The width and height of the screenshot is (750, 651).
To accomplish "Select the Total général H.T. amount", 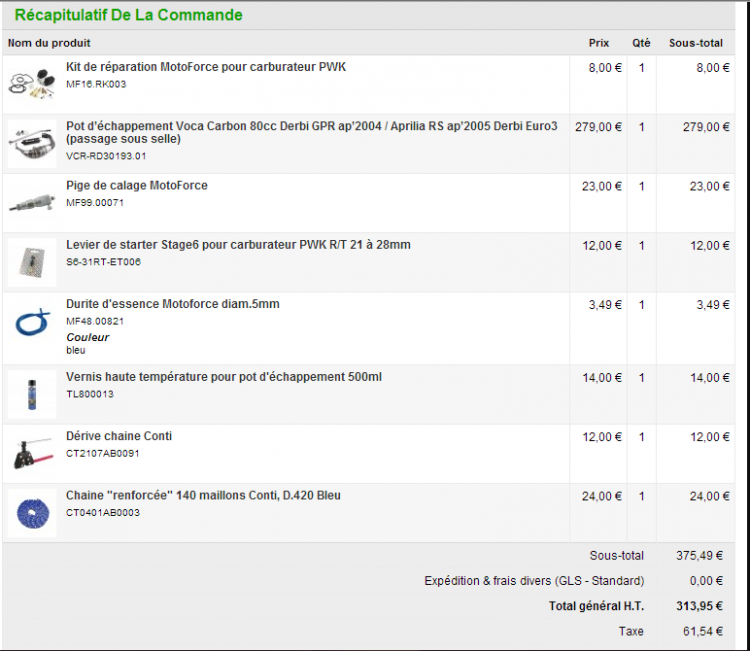I will pos(699,606).
